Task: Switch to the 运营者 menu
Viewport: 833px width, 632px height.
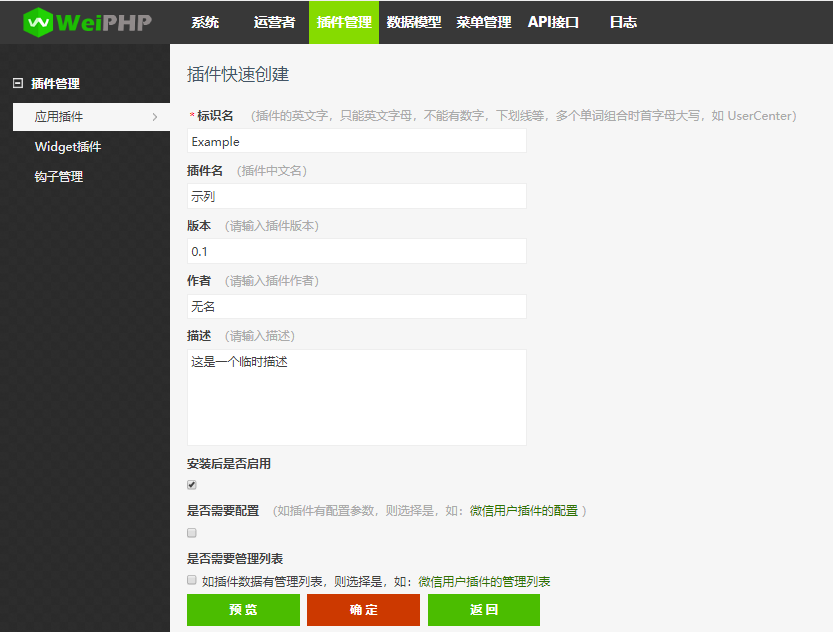Action: pyautogui.click(x=272, y=21)
